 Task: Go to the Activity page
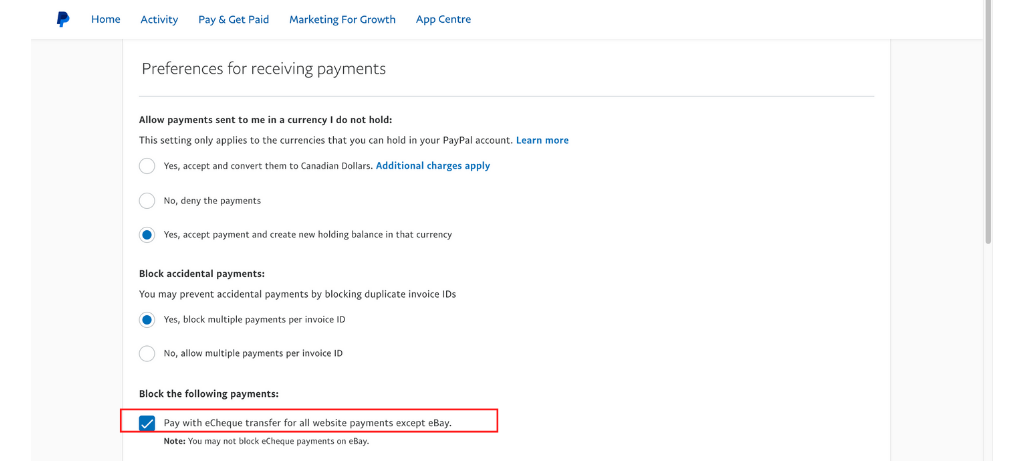click(x=159, y=20)
